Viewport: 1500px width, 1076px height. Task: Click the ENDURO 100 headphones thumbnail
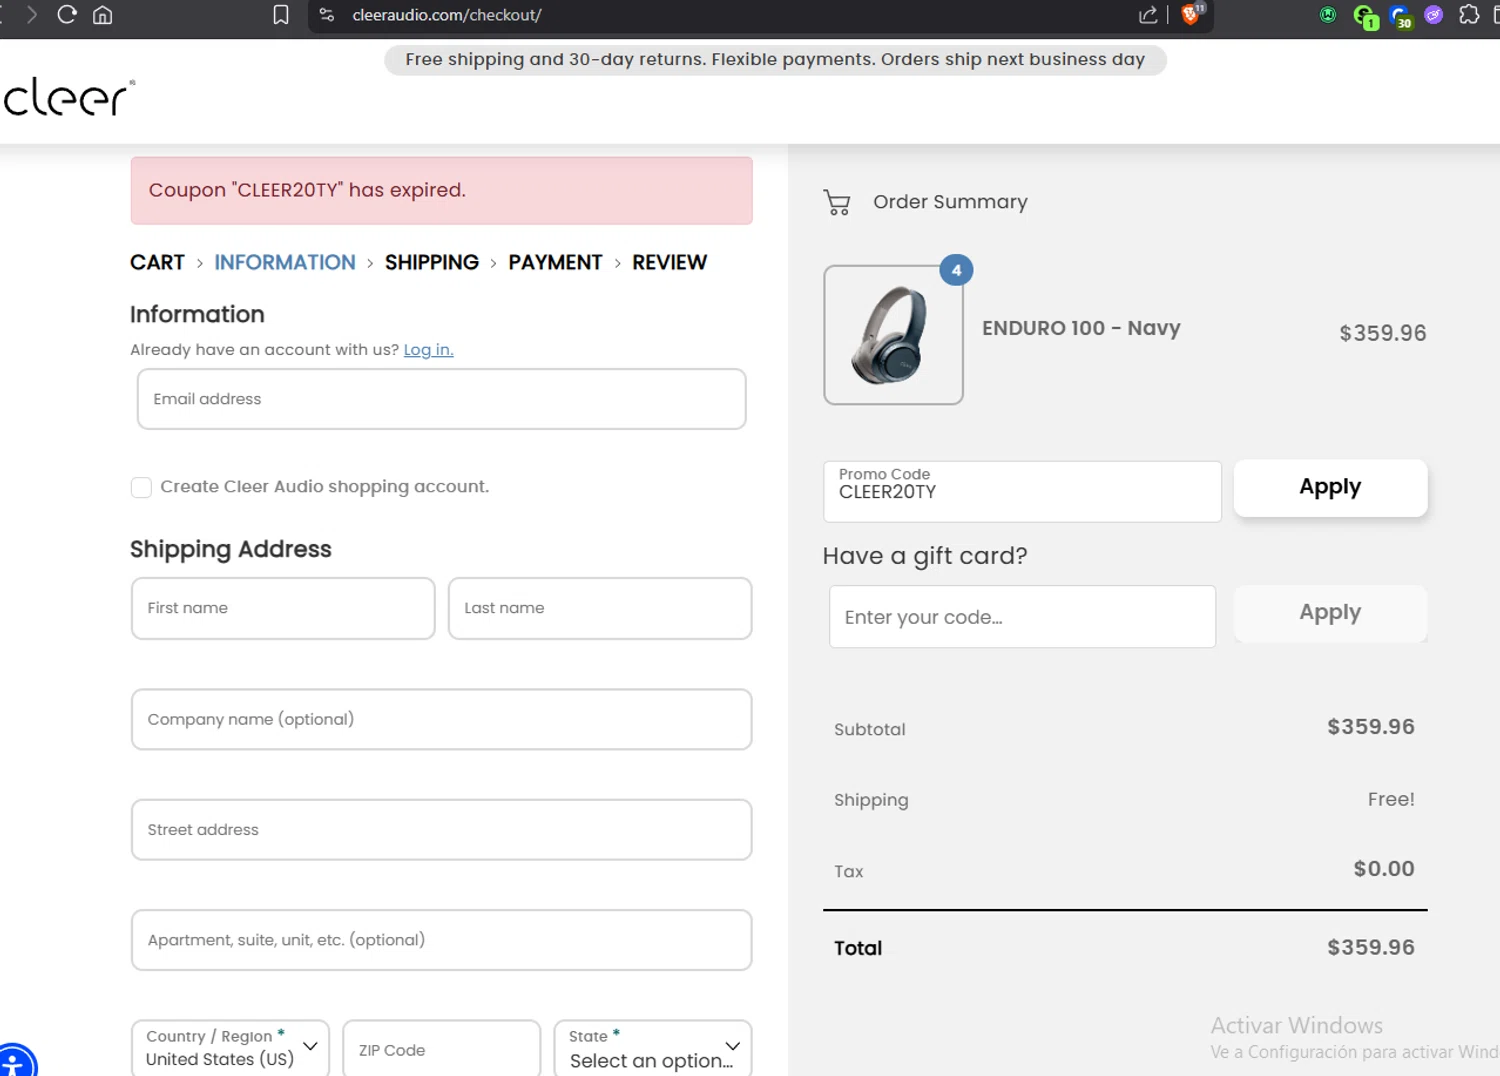click(893, 335)
